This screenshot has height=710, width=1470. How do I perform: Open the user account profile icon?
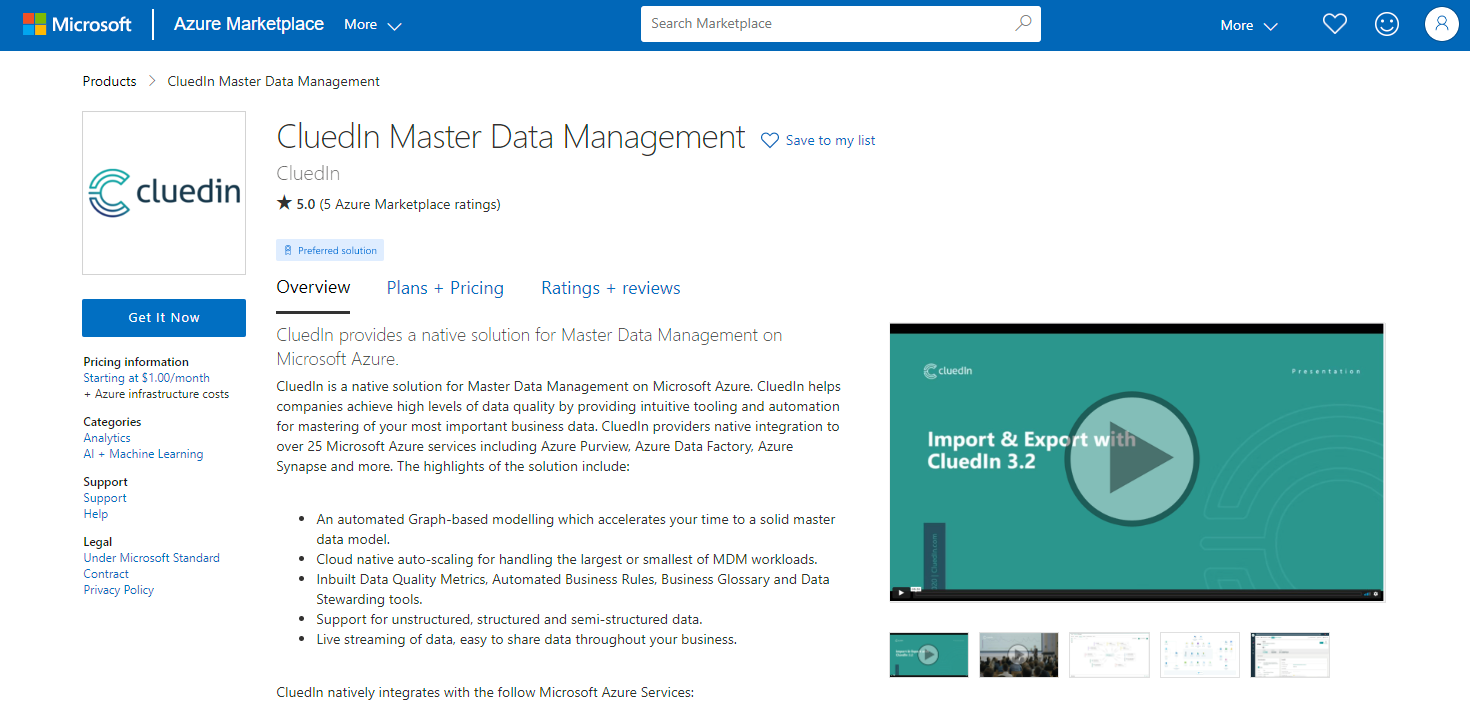pyautogui.click(x=1441, y=24)
